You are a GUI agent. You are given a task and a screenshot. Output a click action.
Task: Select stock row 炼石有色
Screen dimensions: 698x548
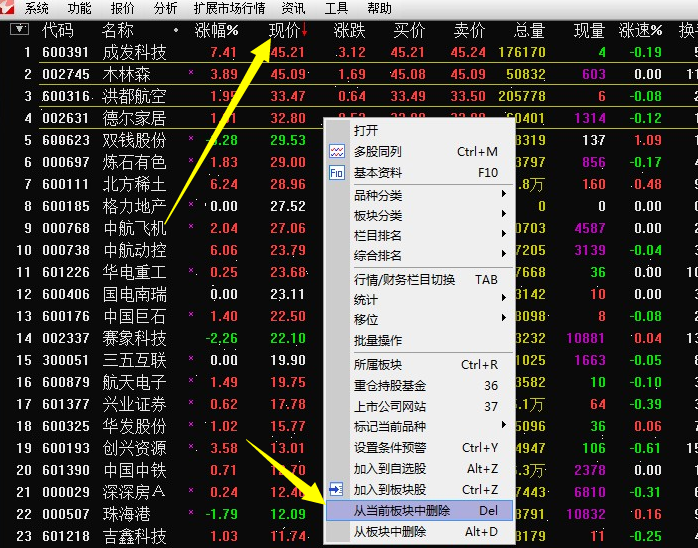tap(349, 162)
